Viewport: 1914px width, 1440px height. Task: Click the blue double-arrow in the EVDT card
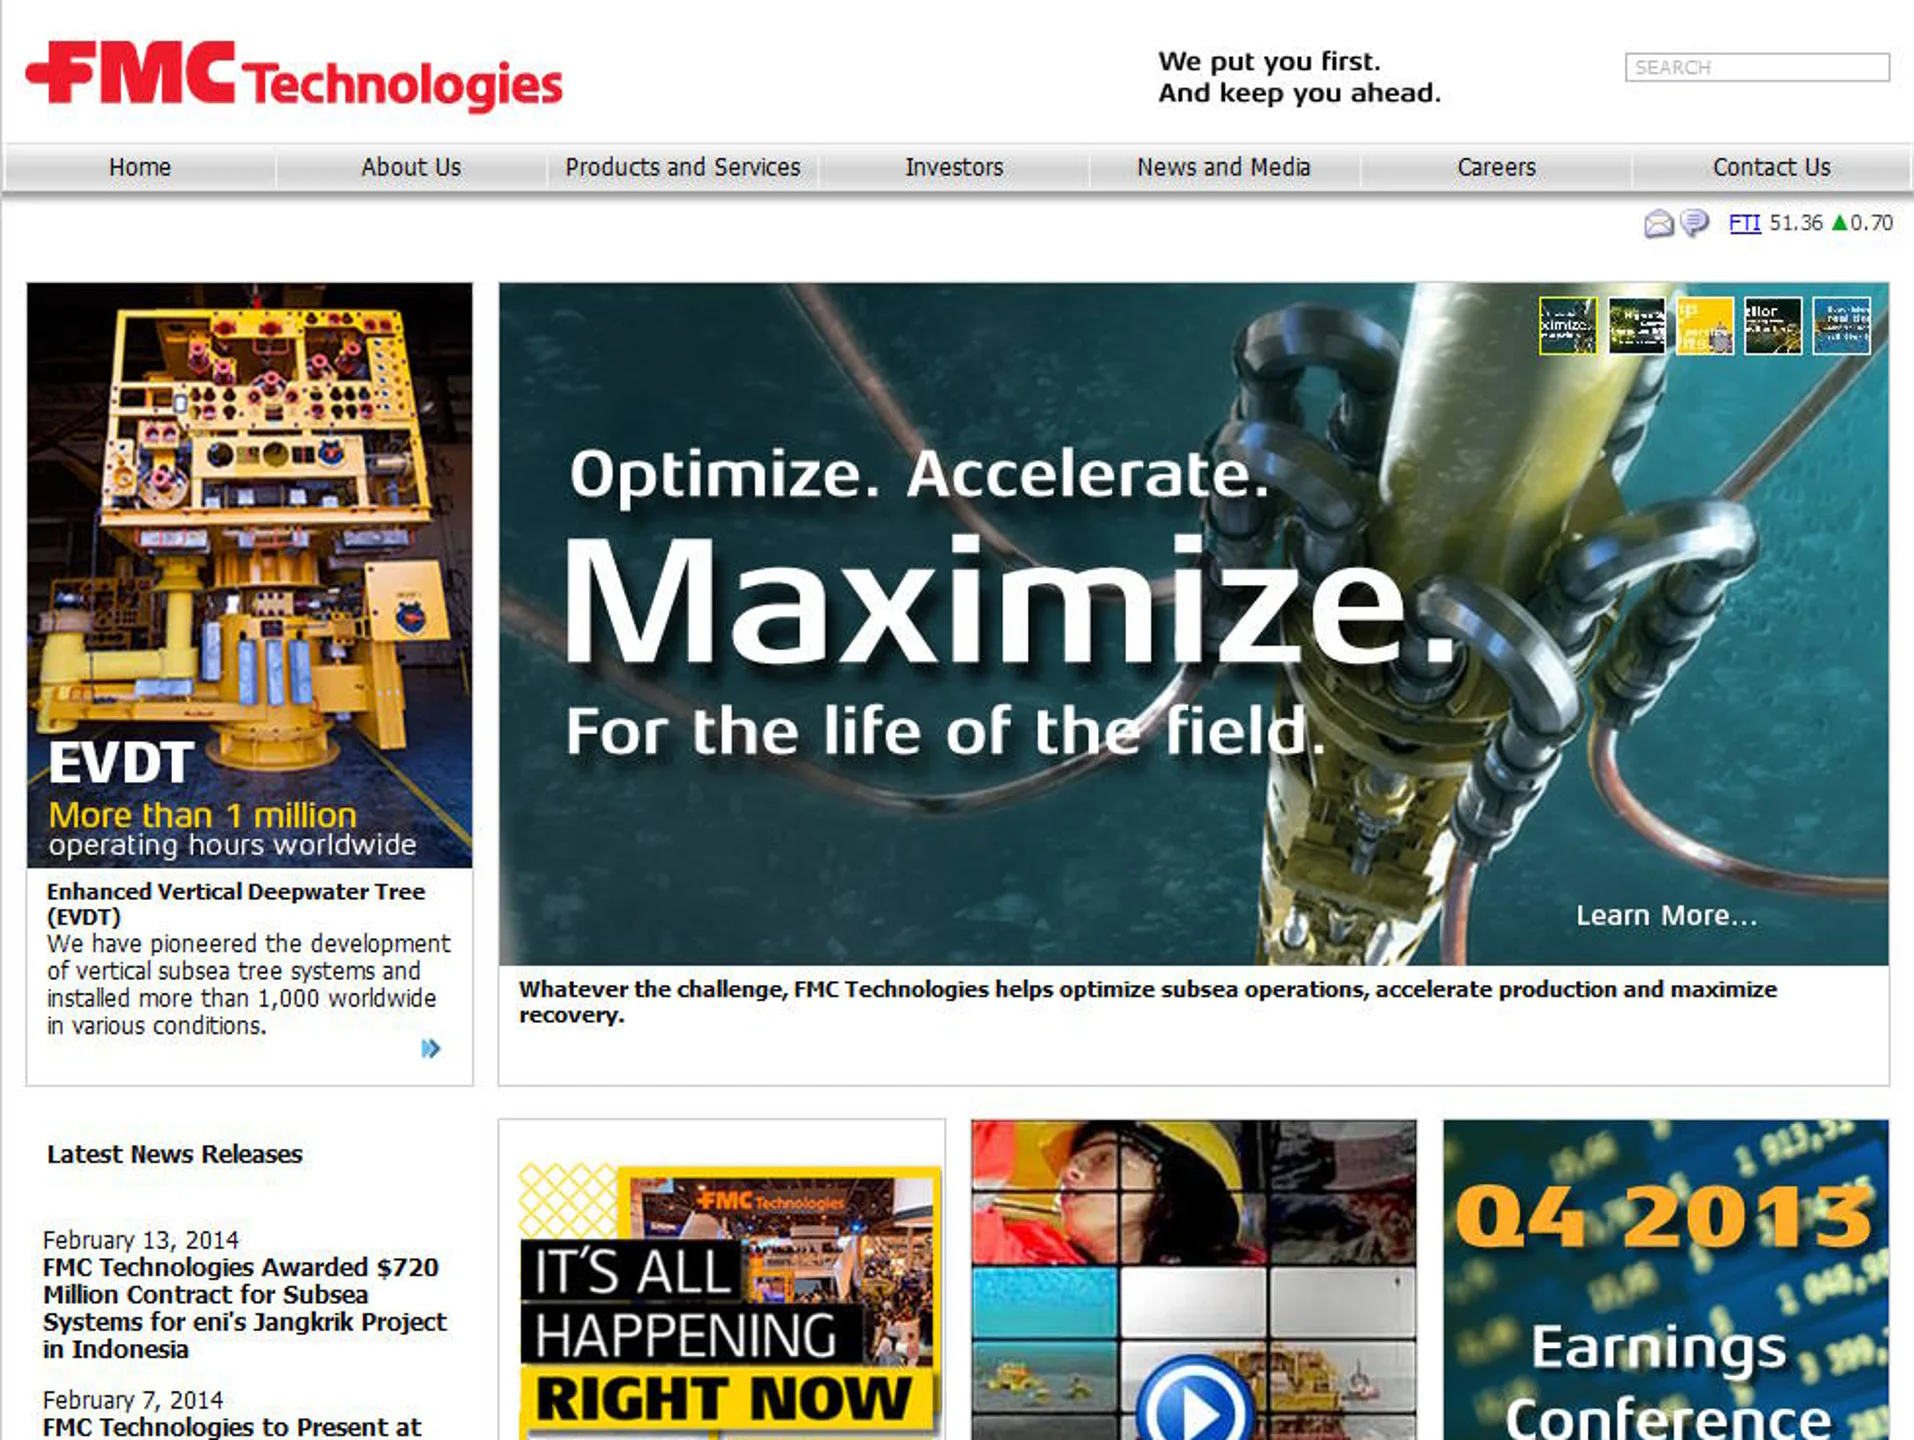pos(431,1048)
